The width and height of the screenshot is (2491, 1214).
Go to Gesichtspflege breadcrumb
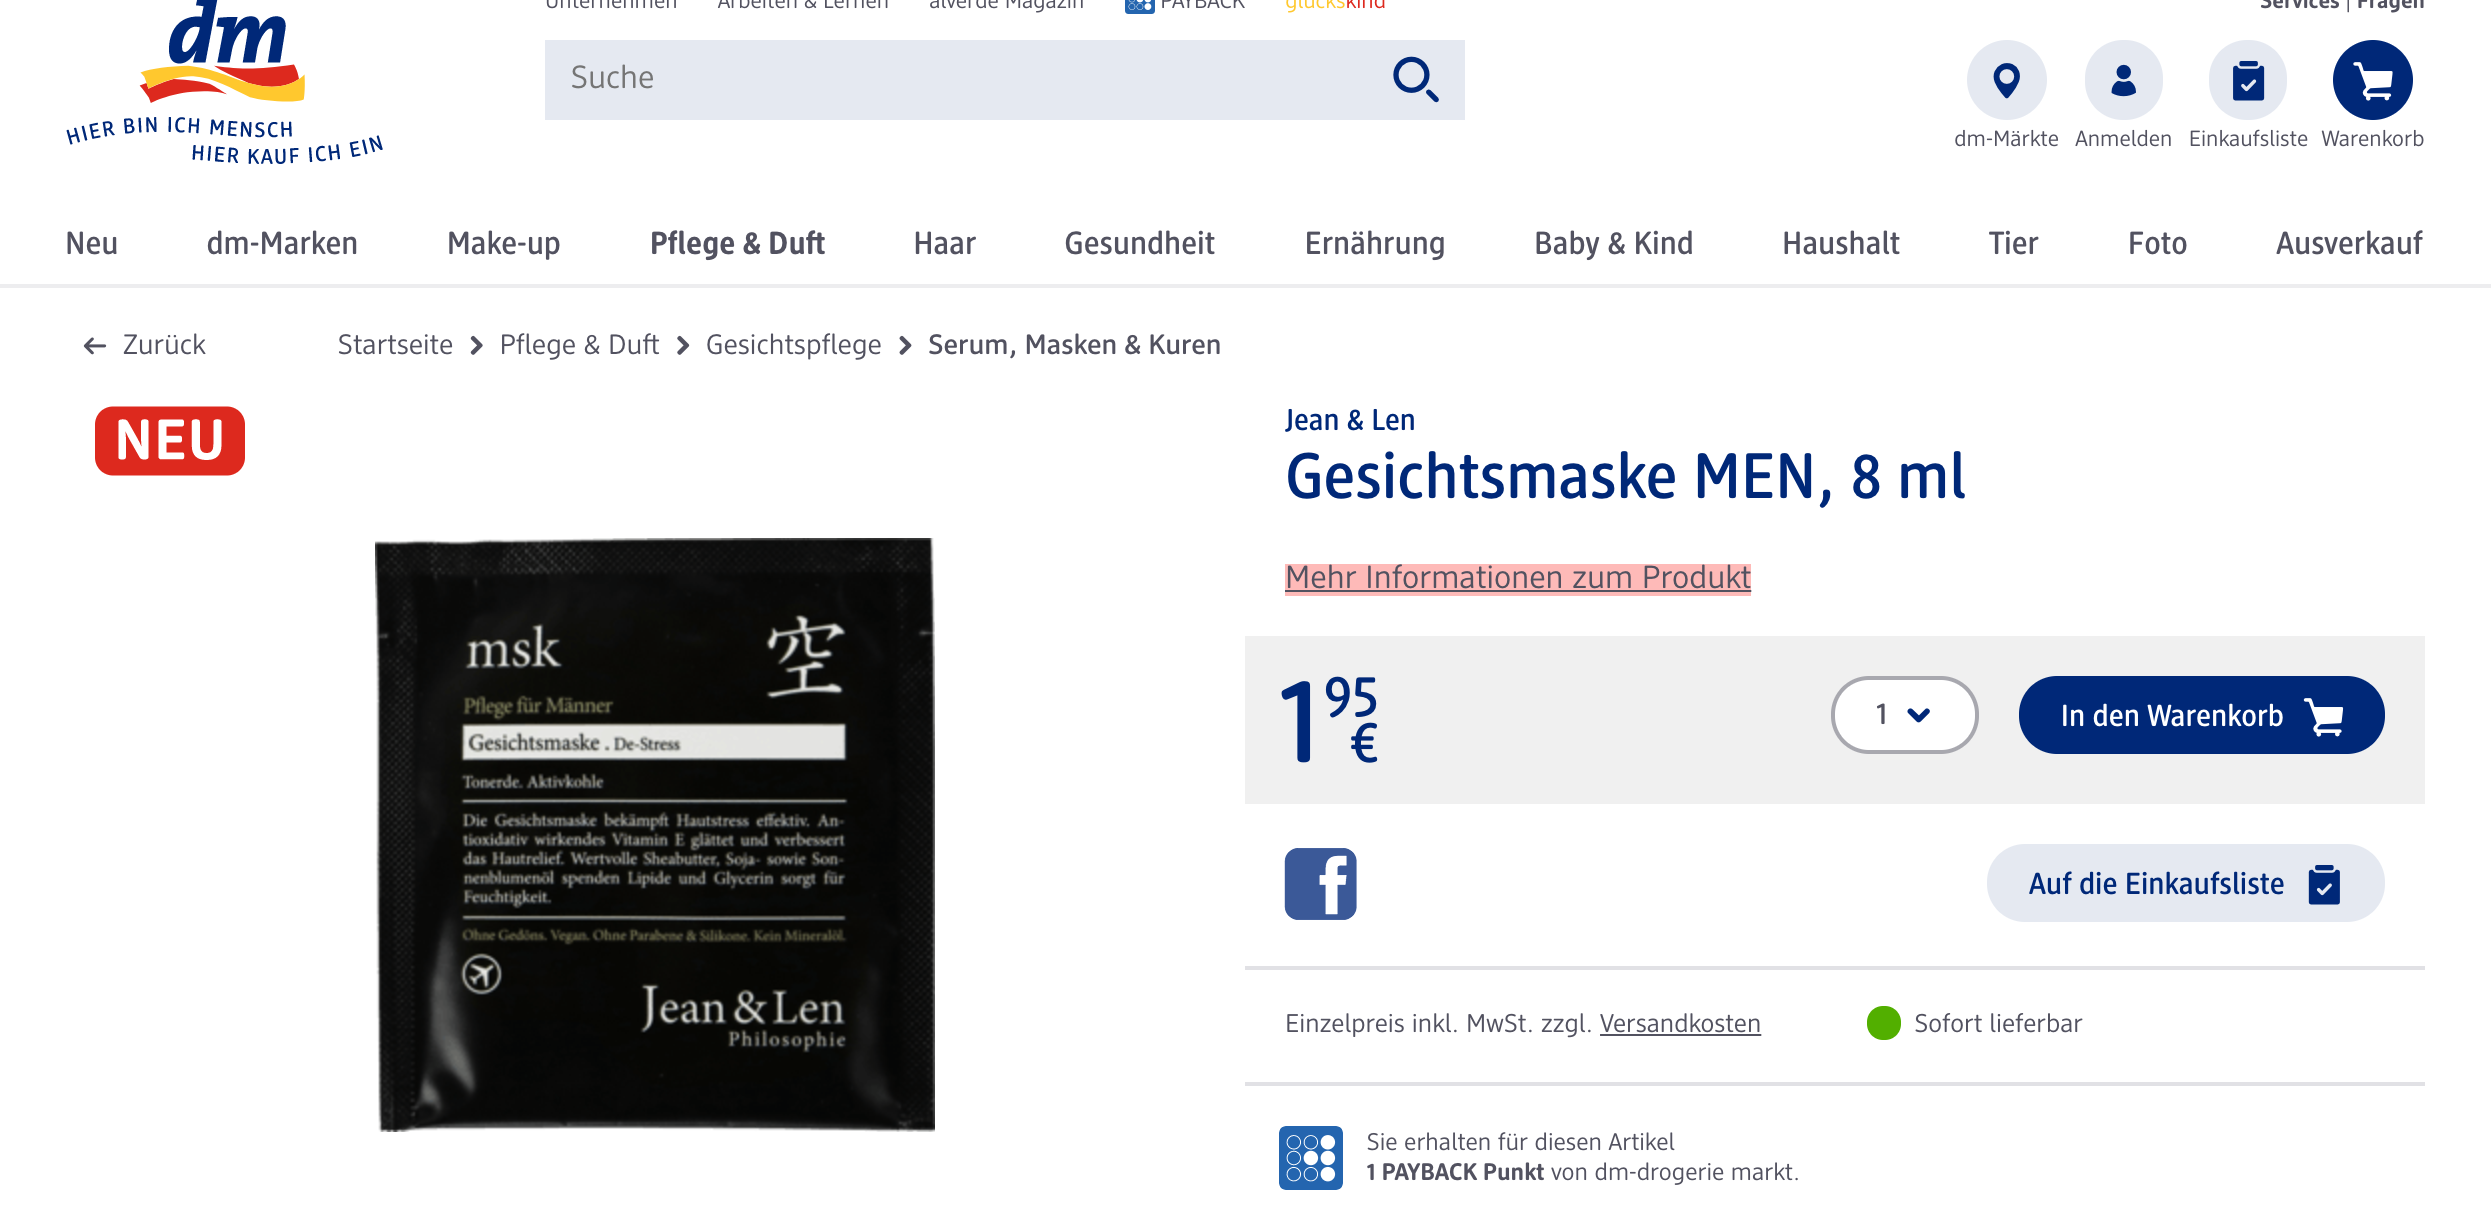pyautogui.click(x=793, y=345)
